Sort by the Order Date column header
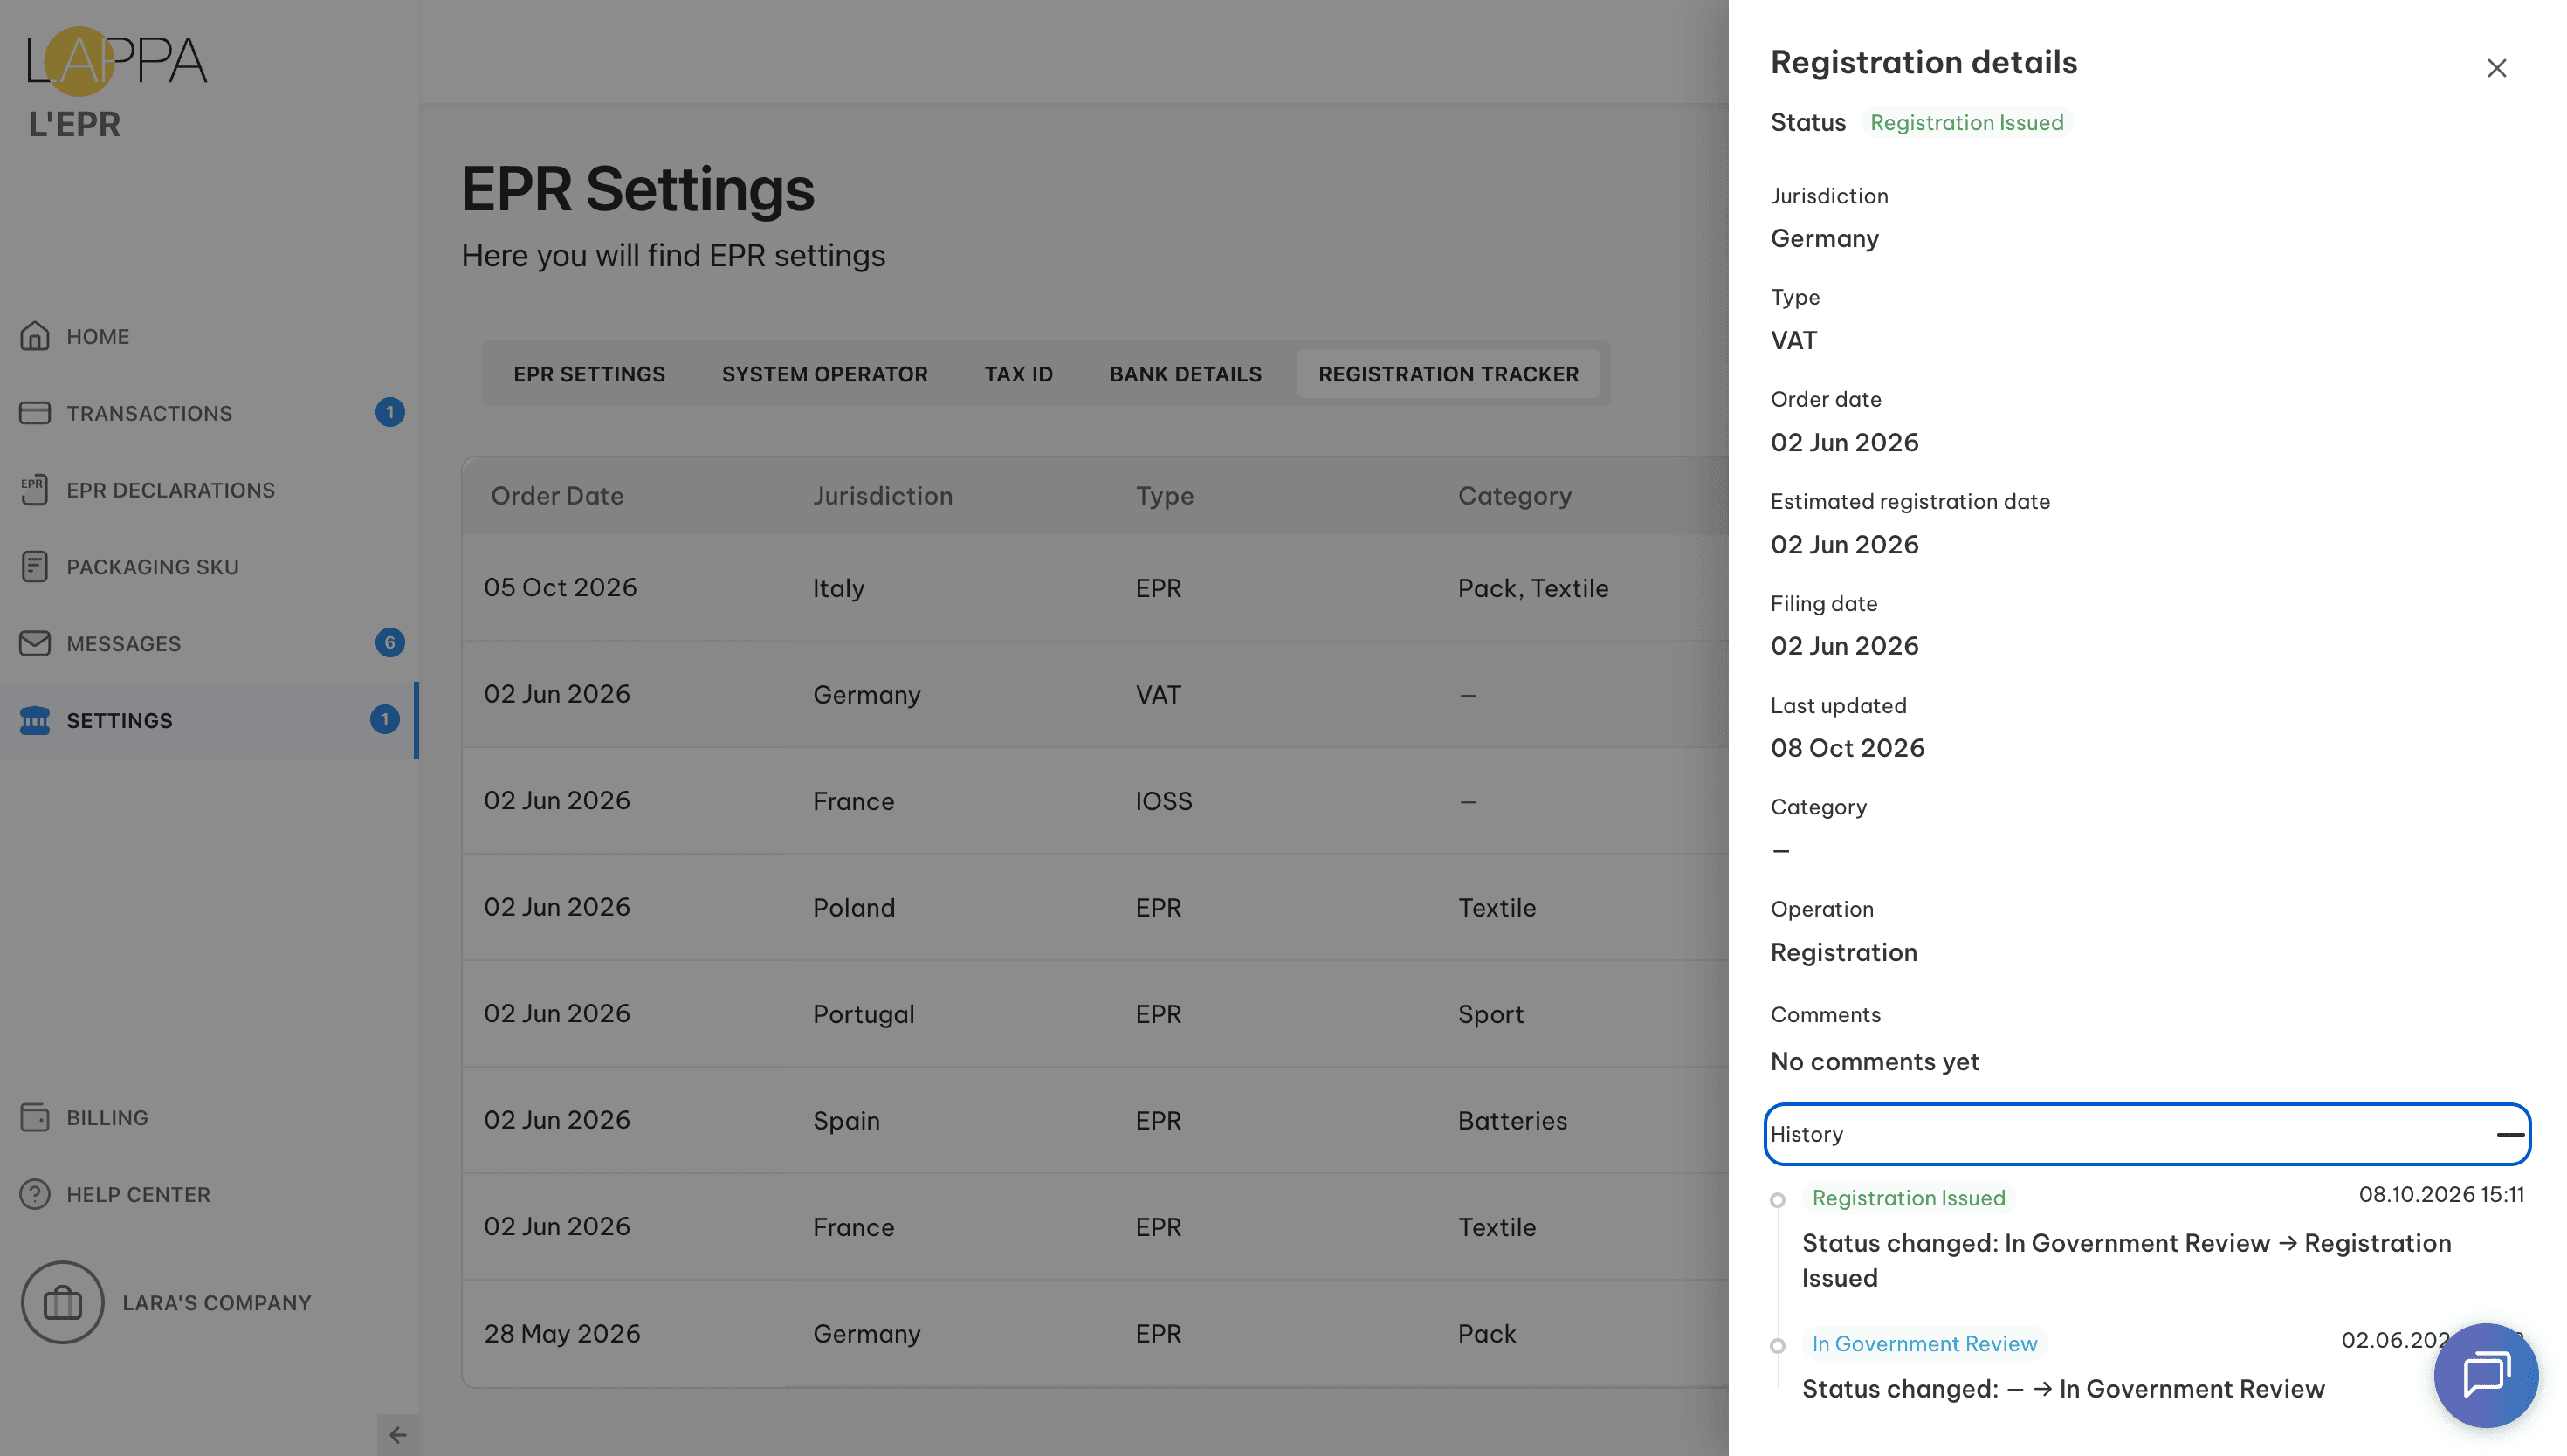The image size is (2567, 1456). click(x=557, y=496)
